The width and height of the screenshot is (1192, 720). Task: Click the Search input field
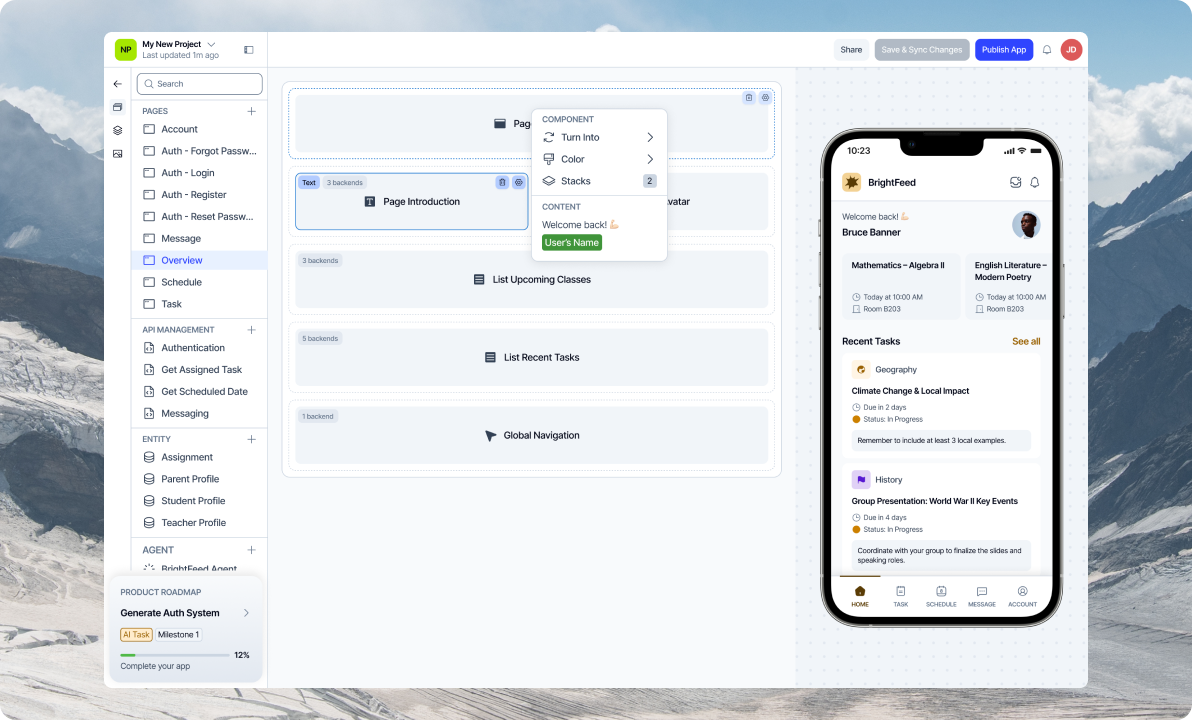200,84
